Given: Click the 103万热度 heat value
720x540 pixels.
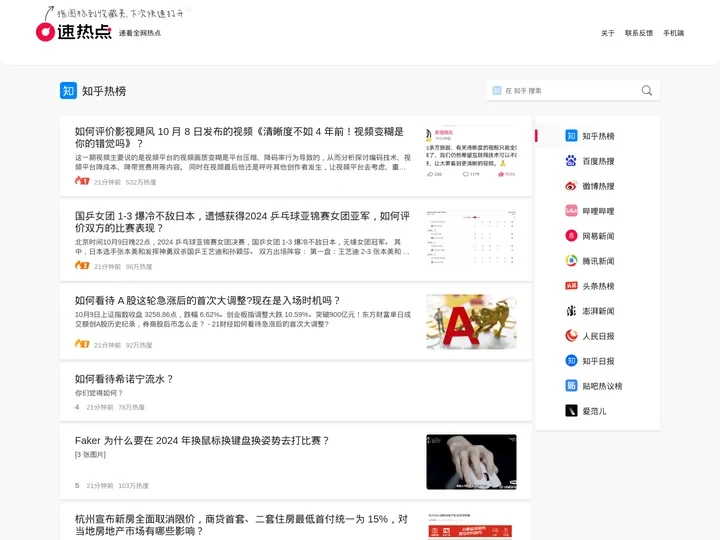Looking at the screenshot, I should 133,486.
